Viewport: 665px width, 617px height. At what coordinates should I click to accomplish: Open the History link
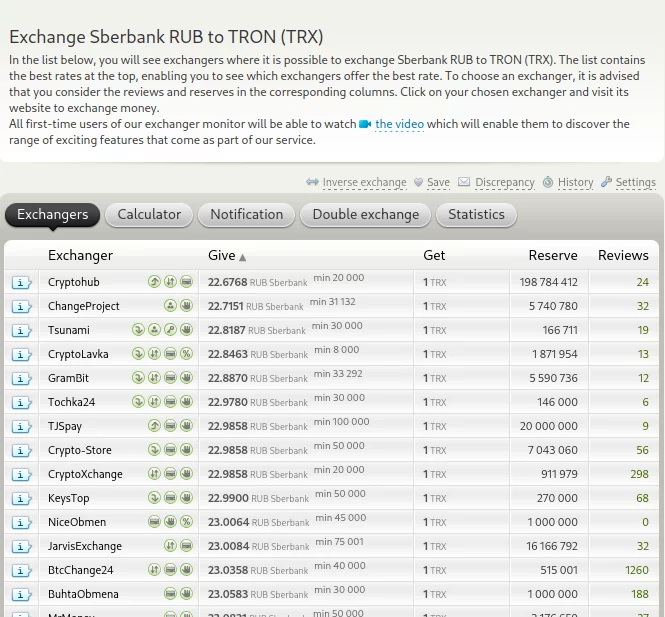(x=575, y=183)
